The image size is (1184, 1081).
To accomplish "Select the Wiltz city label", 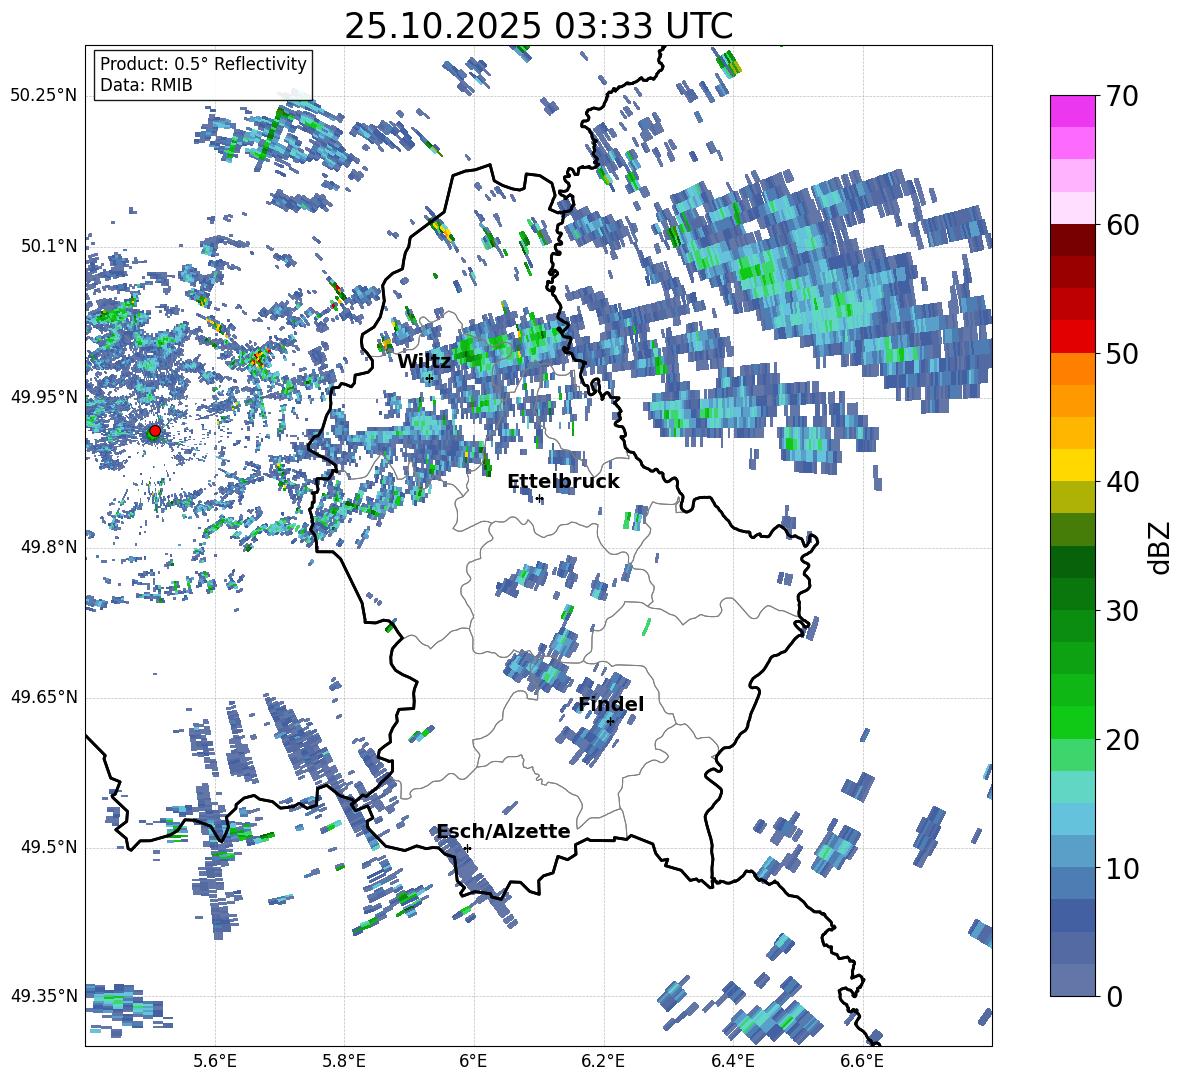I will point(424,361).
